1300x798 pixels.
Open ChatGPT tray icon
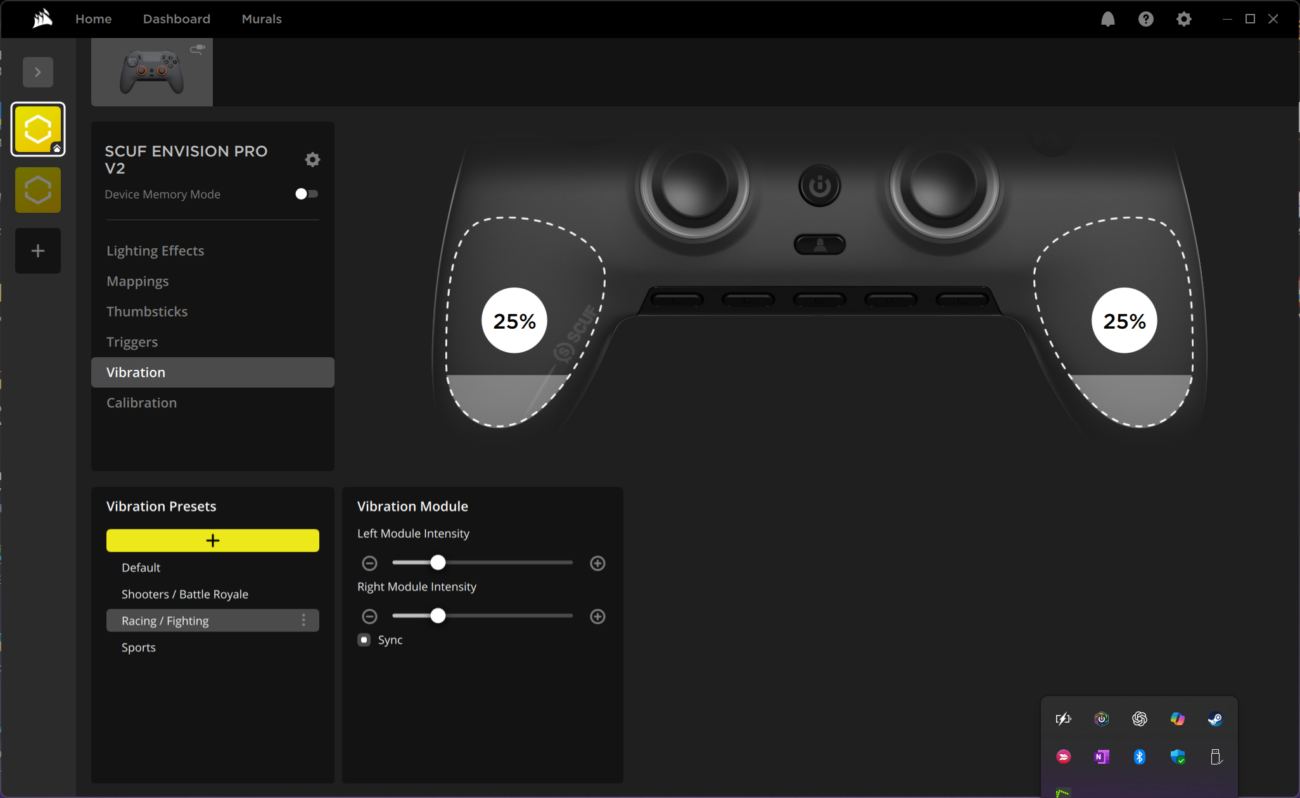coord(1139,719)
